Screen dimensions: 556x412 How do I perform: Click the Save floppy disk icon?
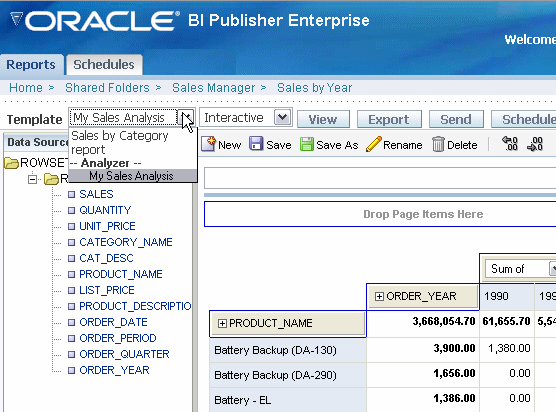pos(256,144)
